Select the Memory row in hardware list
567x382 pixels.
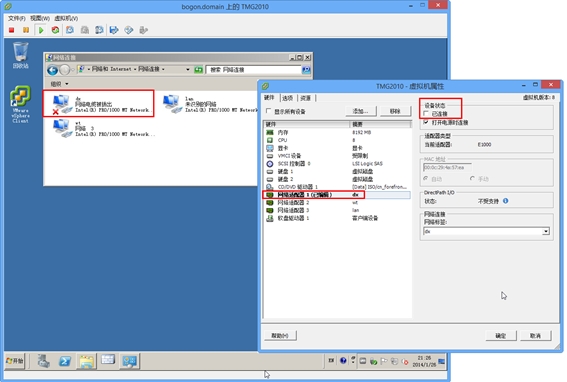tap(337, 132)
